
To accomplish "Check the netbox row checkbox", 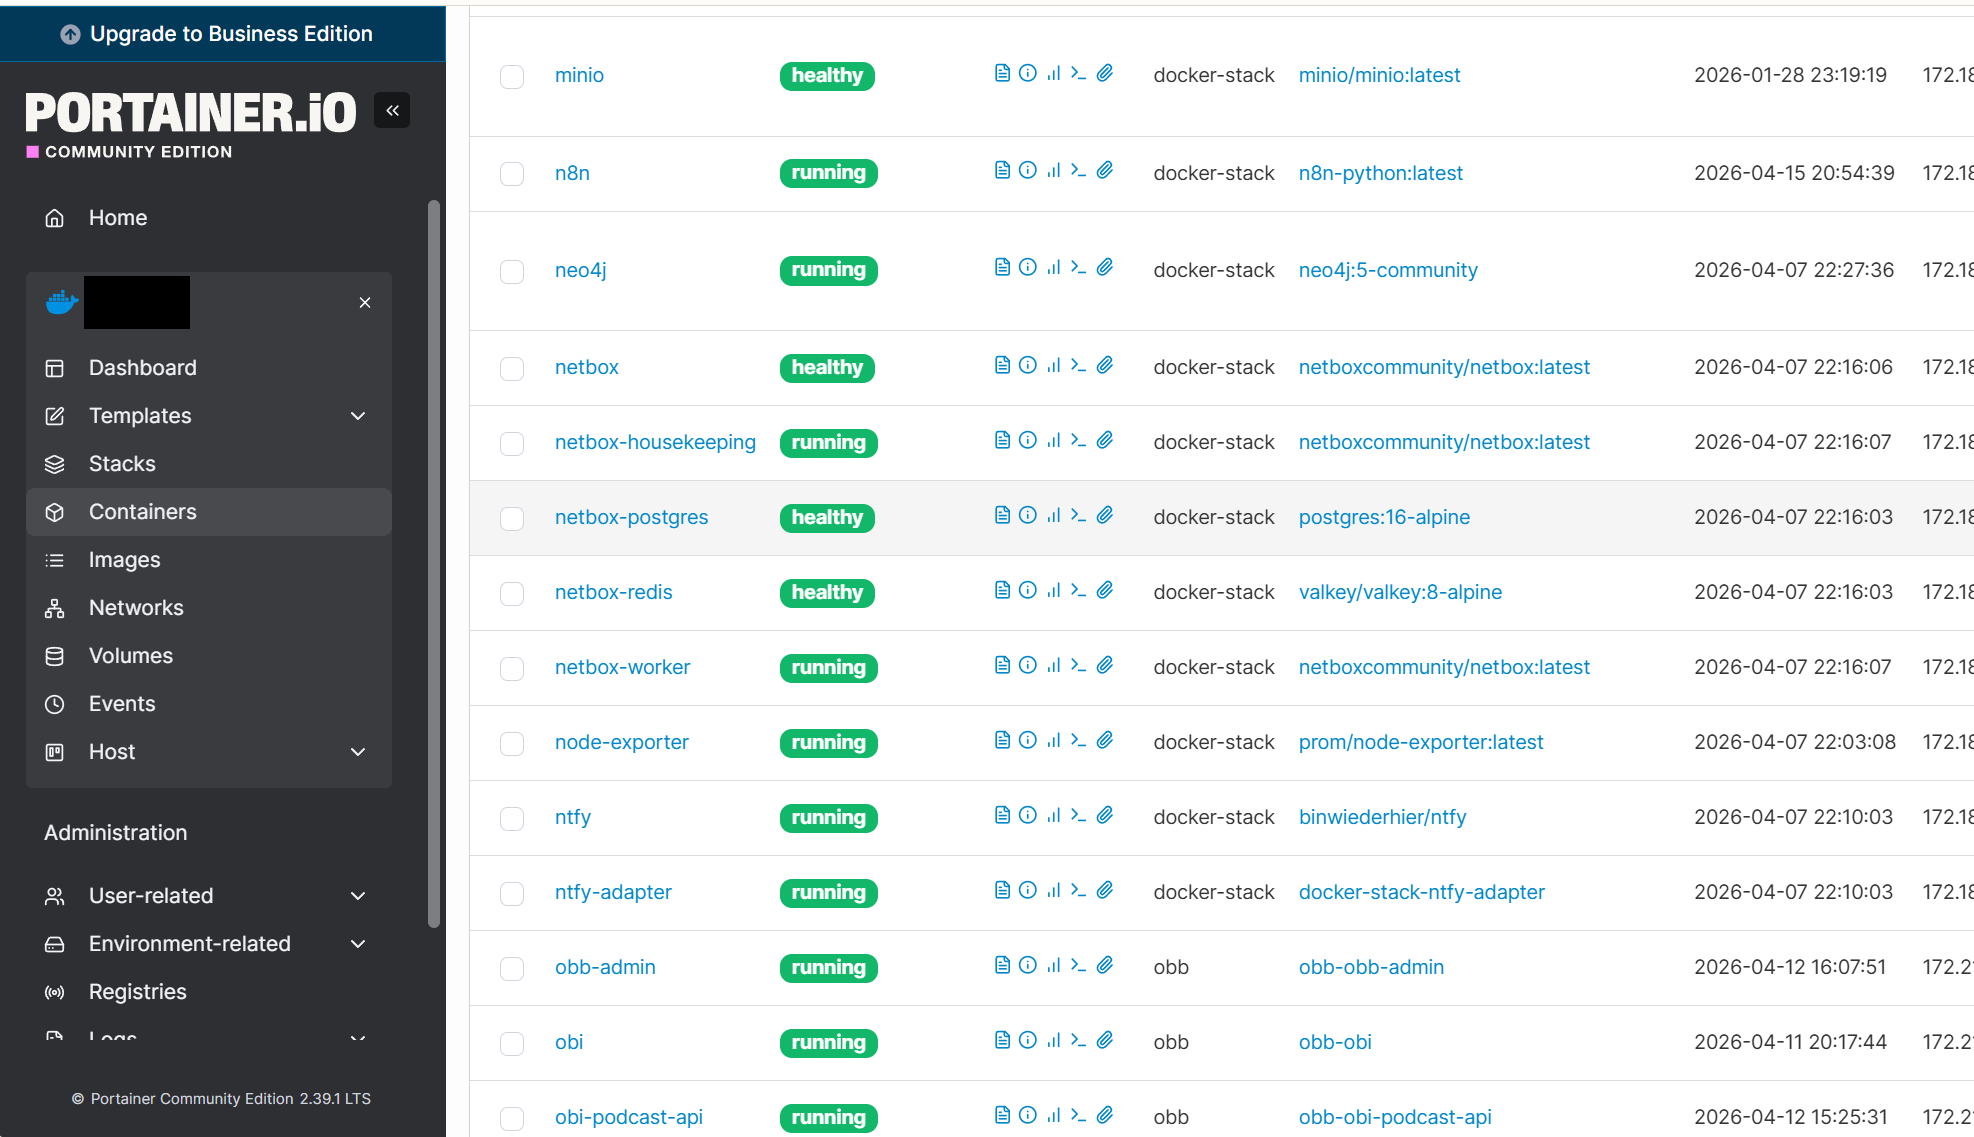I will click(x=512, y=368).
